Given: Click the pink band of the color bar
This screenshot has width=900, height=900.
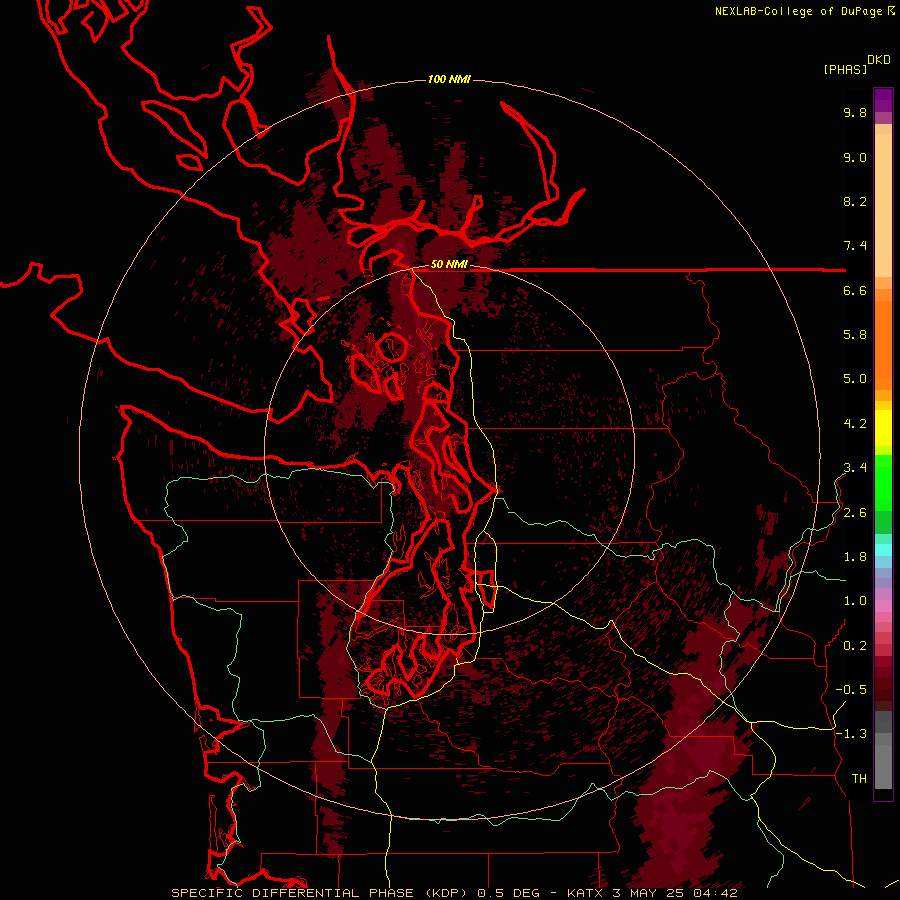Looking at the screenshot, I should 883,606.
